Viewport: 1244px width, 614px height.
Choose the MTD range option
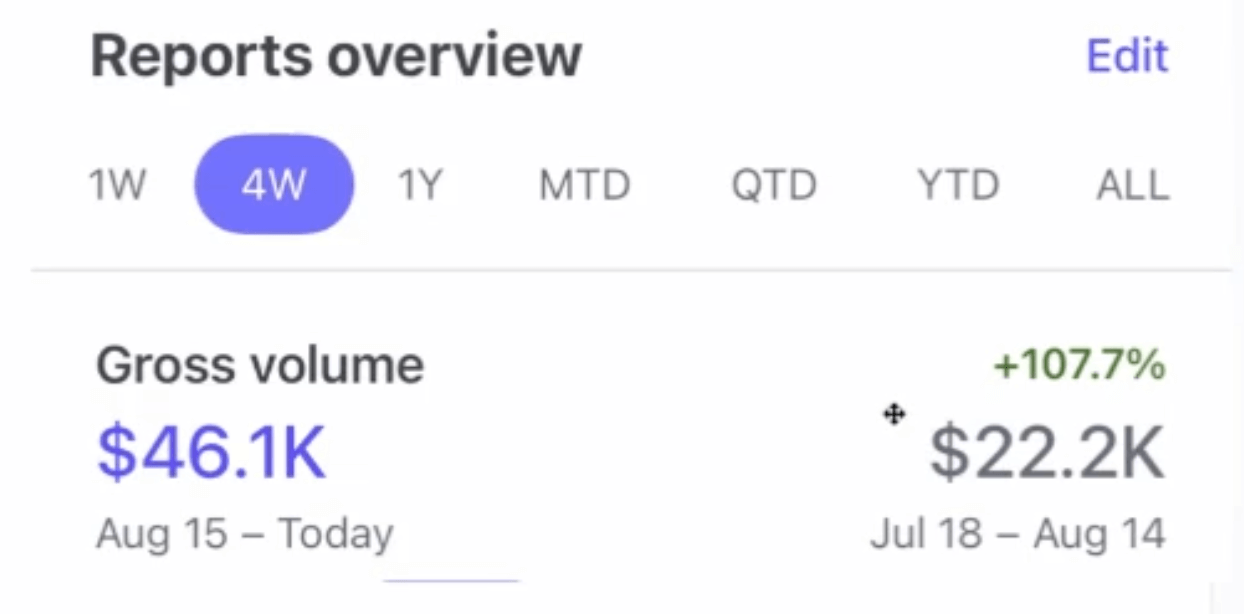click(584, 185)
